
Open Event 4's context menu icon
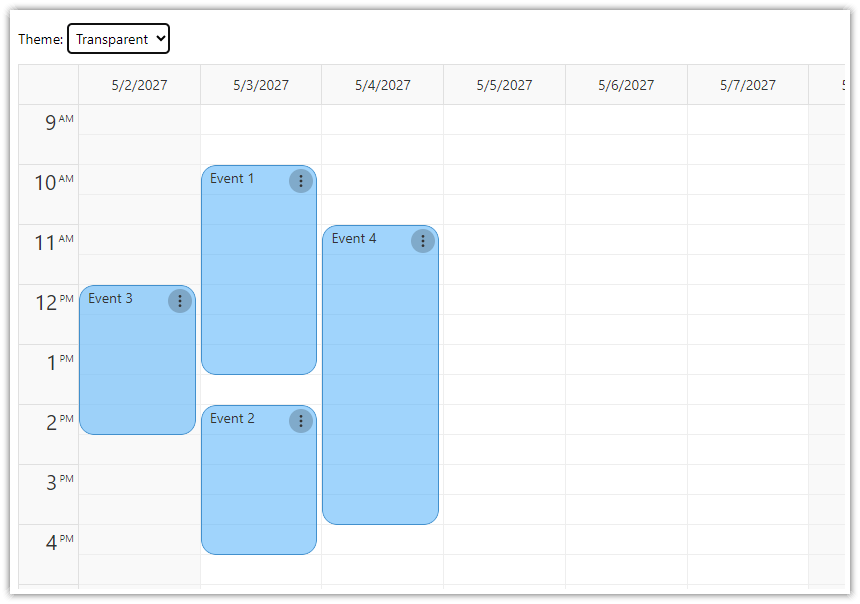[422, 241]
